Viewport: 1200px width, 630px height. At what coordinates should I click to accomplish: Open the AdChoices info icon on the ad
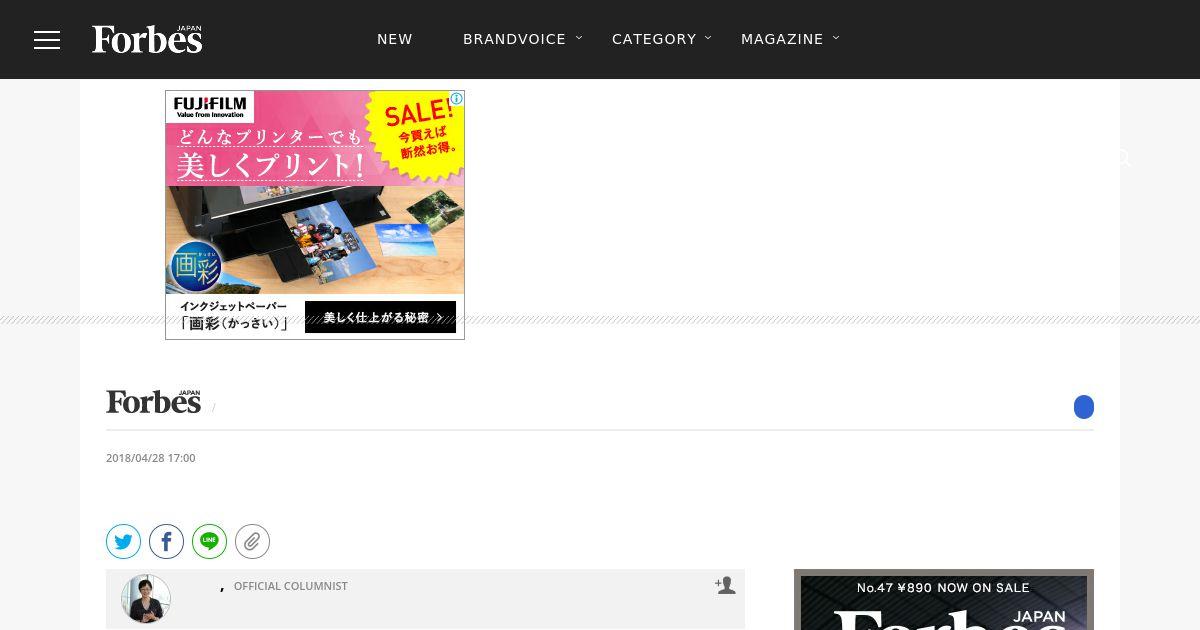[457, 98]
